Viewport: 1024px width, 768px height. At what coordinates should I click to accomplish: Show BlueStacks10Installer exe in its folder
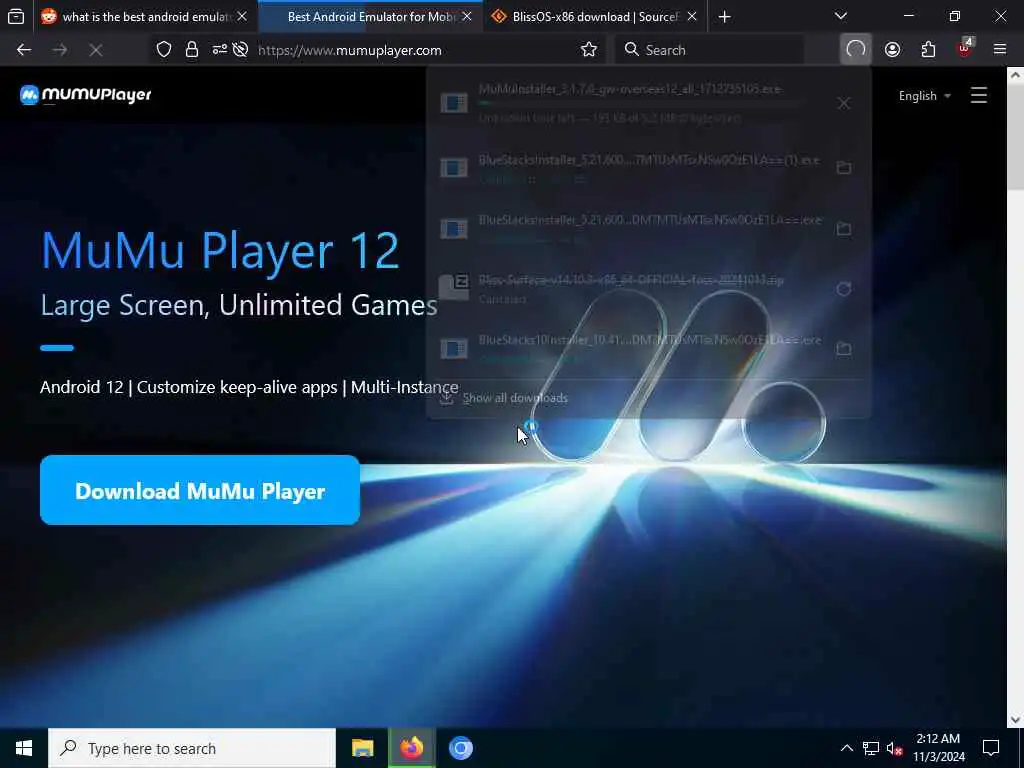click(844, 349)
